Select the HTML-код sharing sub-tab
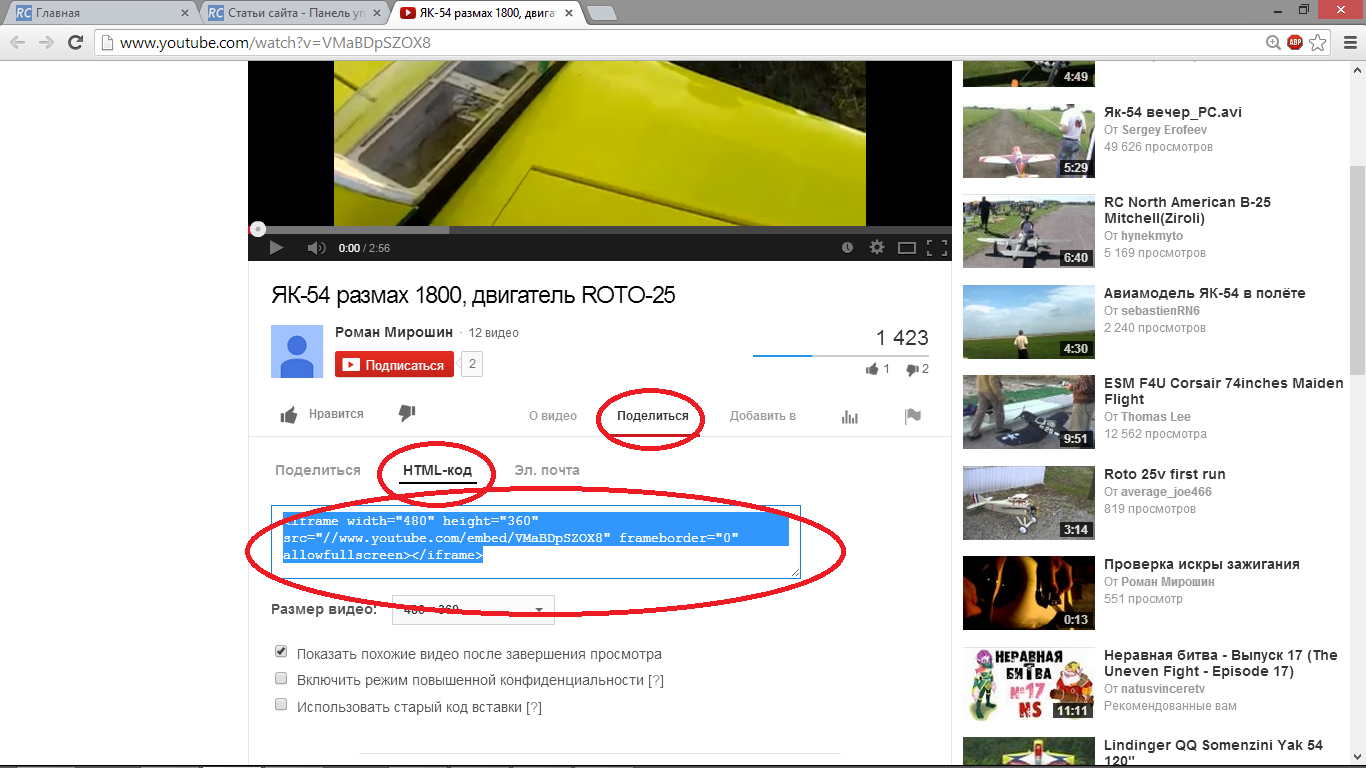Image resolution: width=1366 pixels, height=768 pixels. point(437,470)
